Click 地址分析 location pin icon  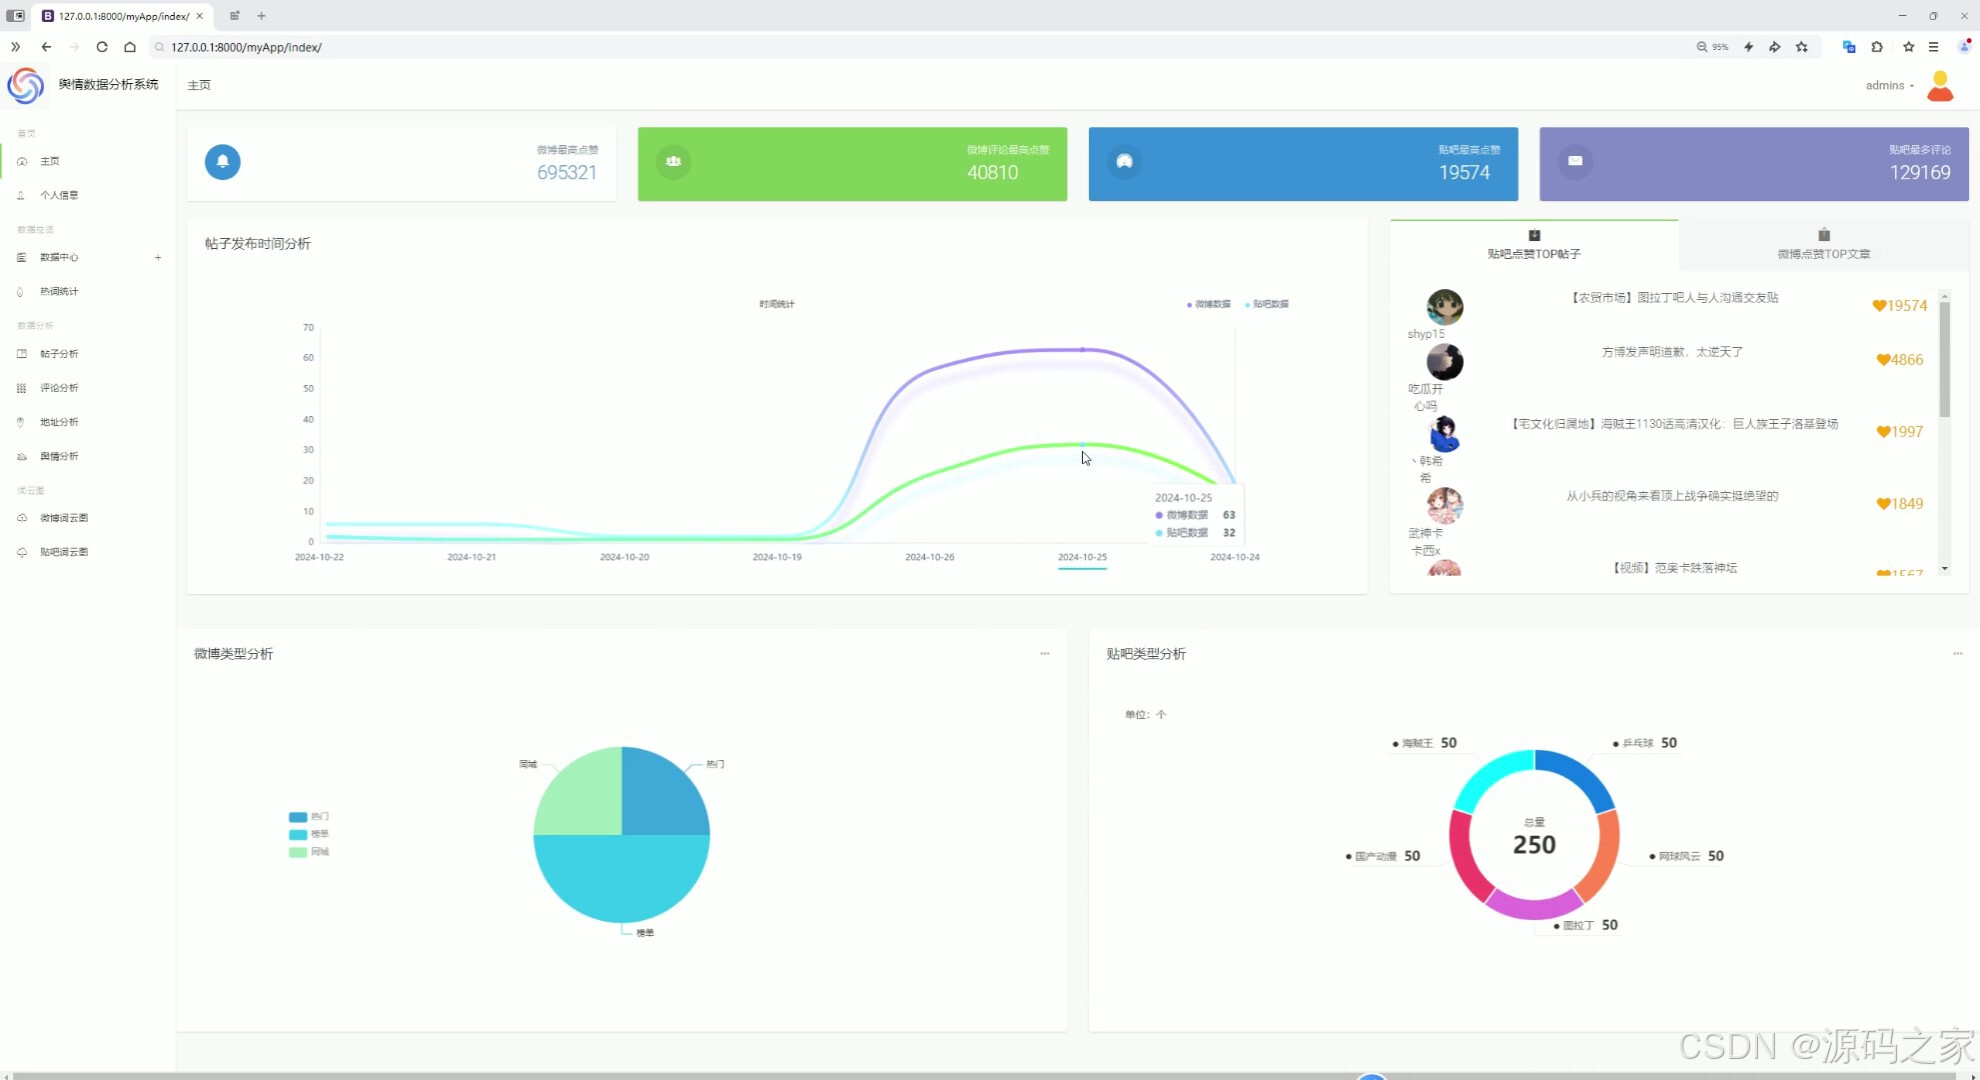pos(21,422)
